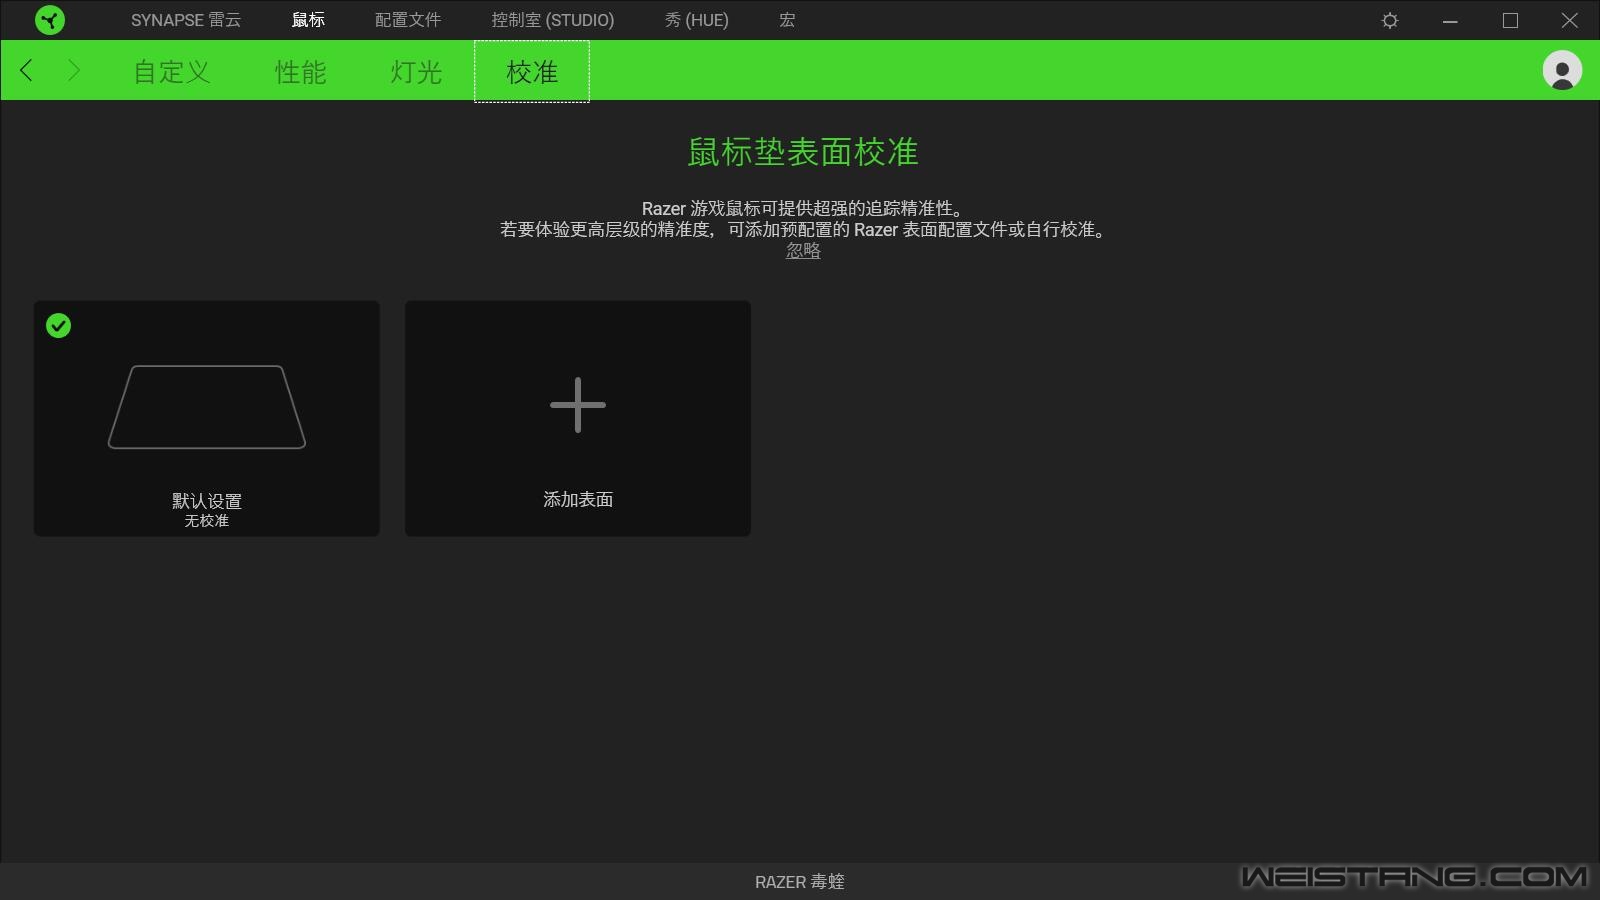The height and width of the screenshot is (900, 1600).
Task: Click the Razer logo icon
Action: 49,20
